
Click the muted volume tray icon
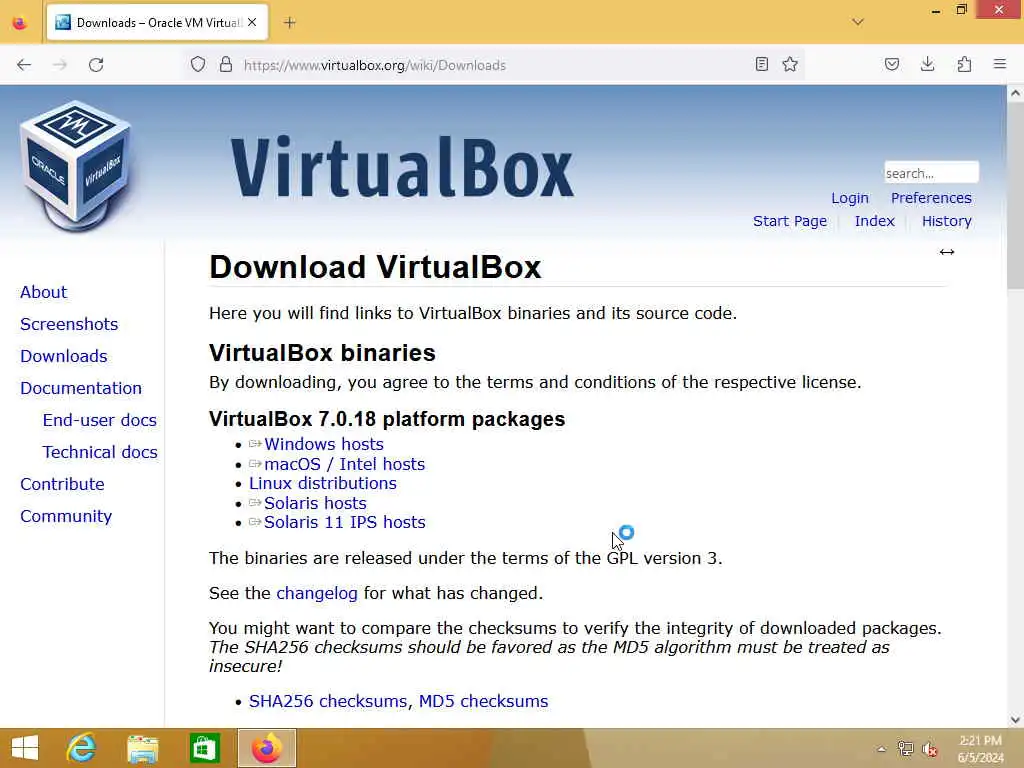929,749
